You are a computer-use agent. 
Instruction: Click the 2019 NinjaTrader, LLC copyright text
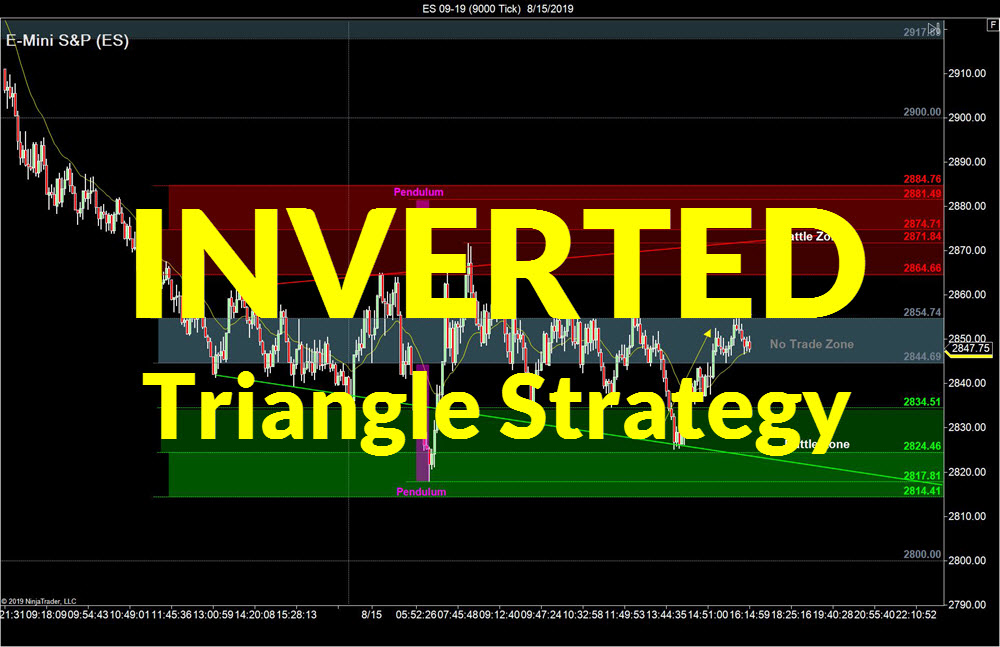[39, 601]
